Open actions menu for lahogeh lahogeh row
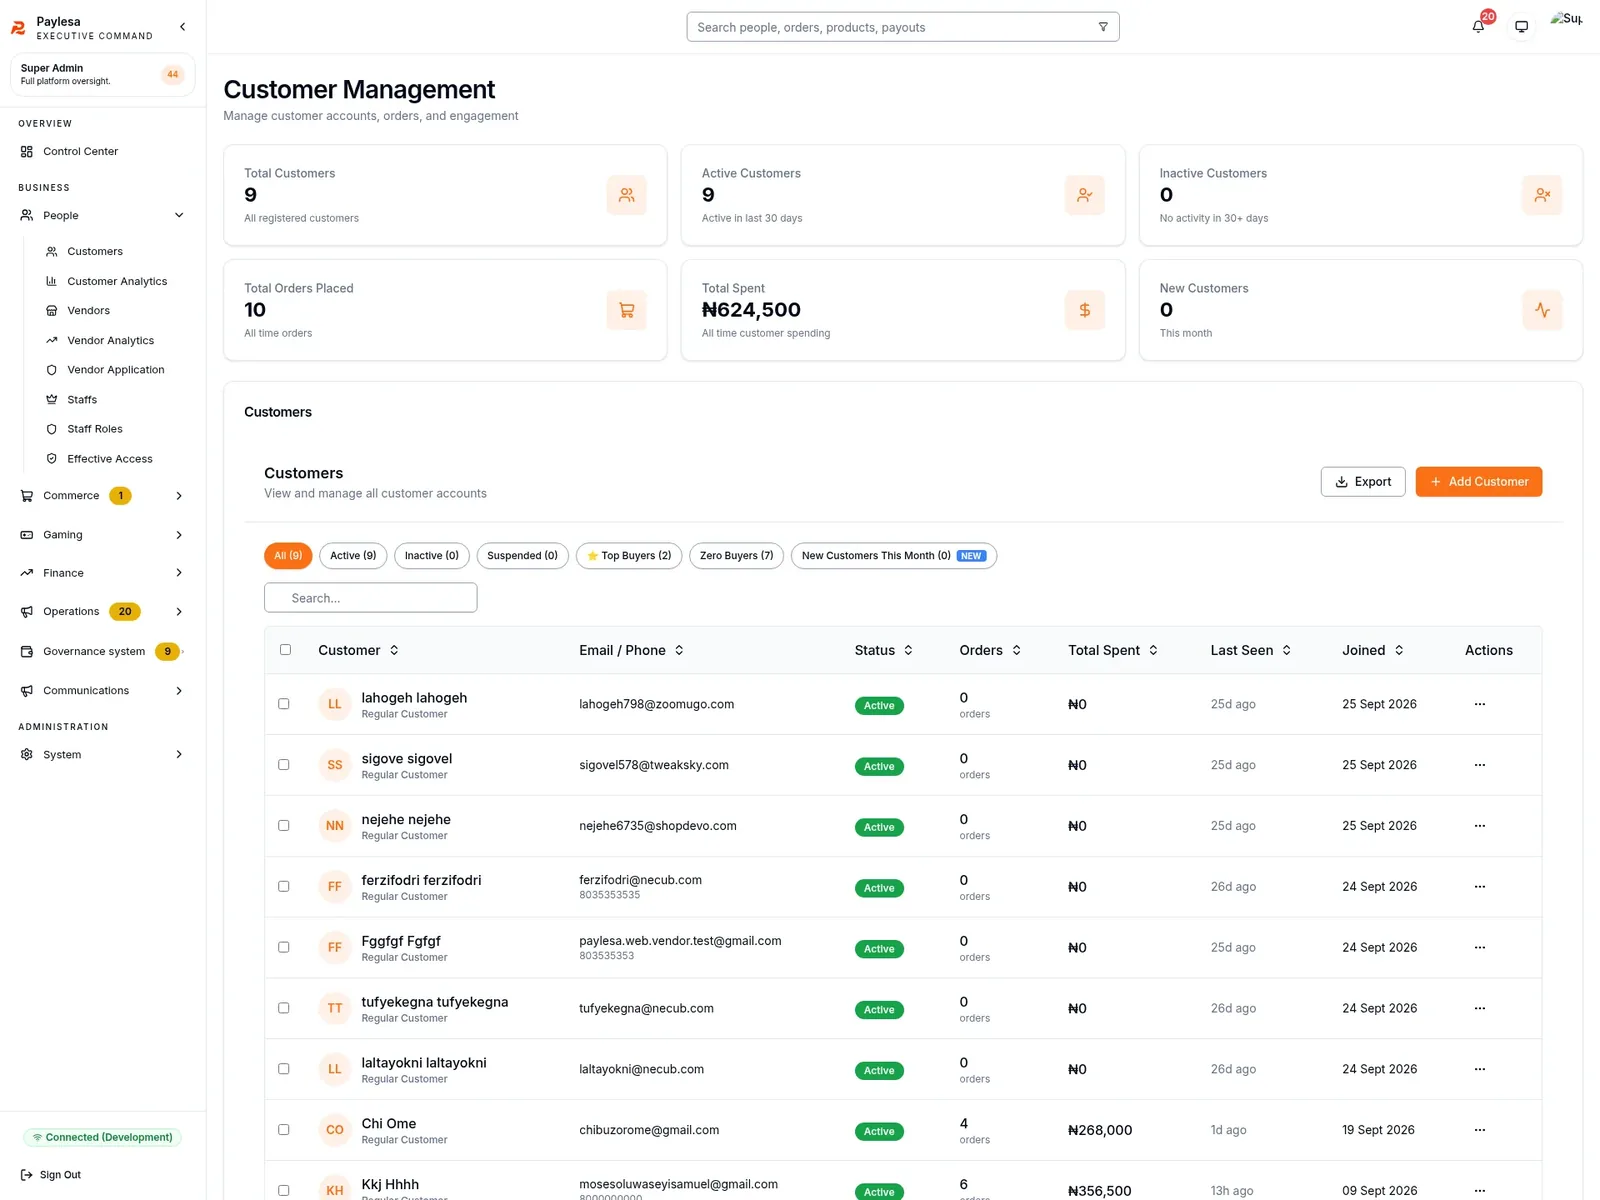Viewport: 1600px width, 1200px height. (x=1480, y=704)
